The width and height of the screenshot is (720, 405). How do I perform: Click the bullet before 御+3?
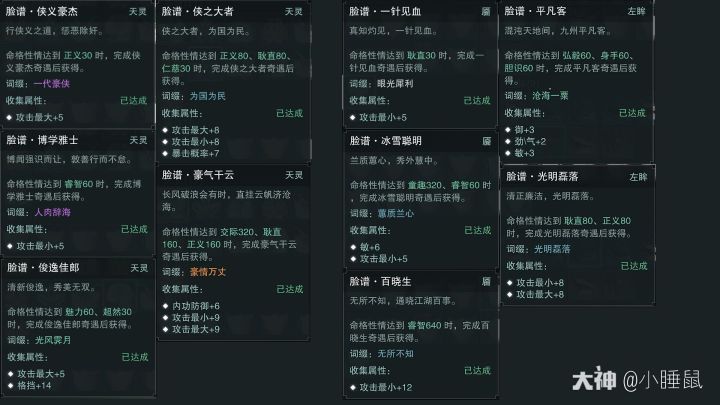pos(509,129)
